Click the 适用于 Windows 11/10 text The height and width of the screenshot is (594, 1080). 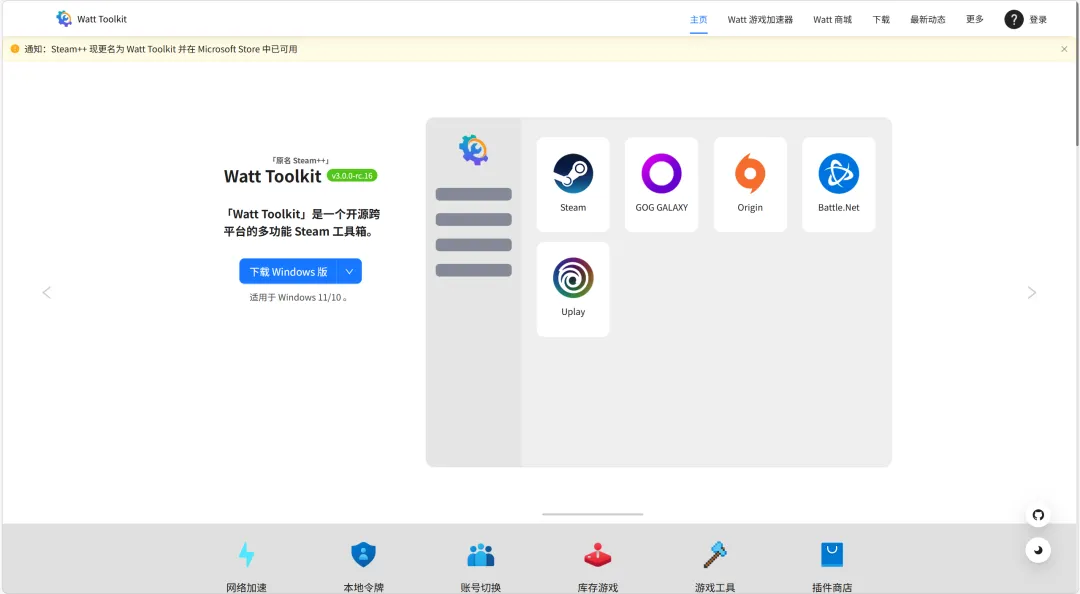tap(298, 298)
